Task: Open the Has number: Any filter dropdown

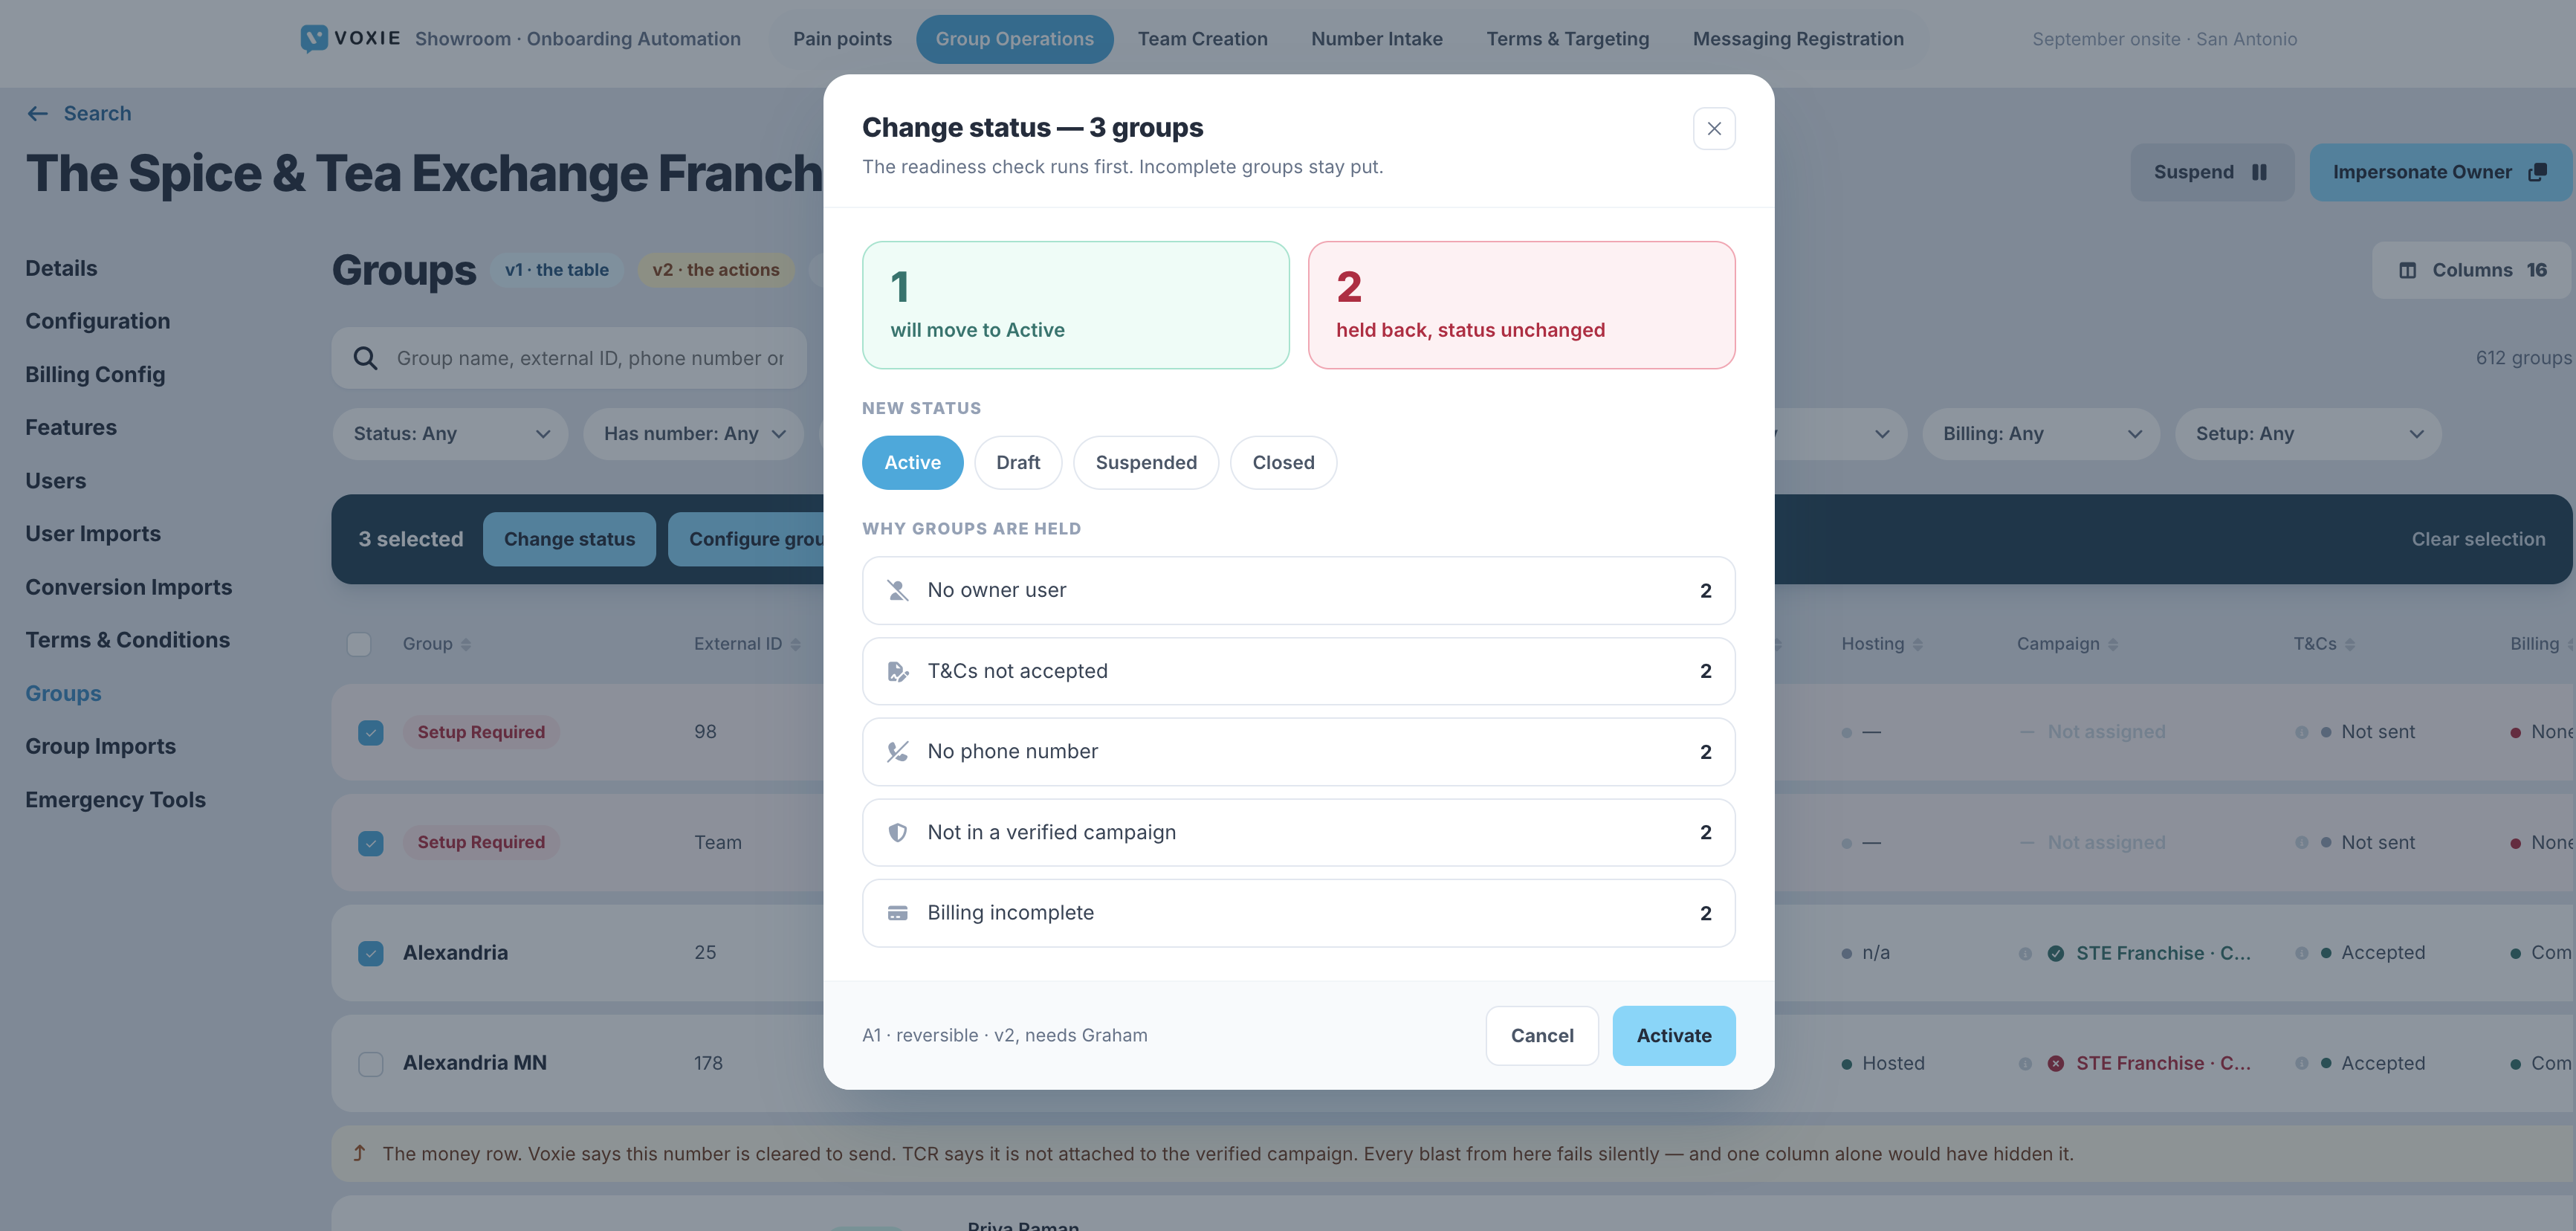Action: (693, 434)
